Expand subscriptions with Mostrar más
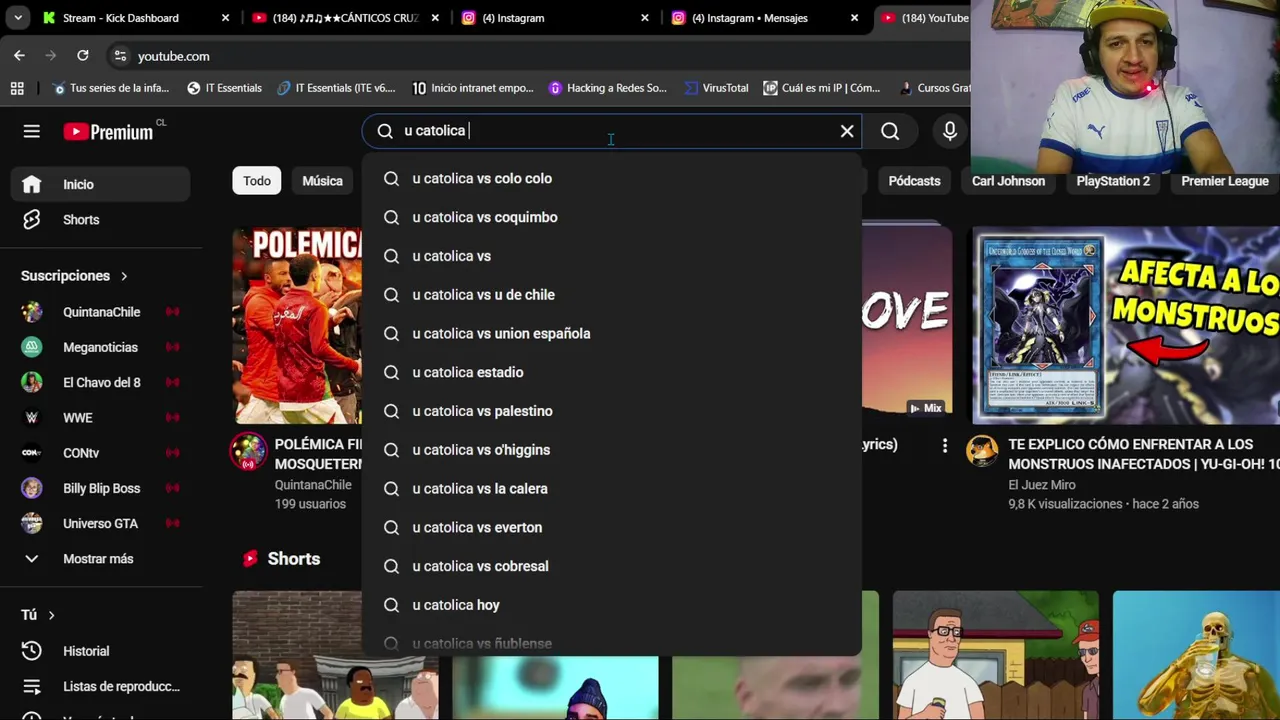Screen dimensions: 1280x720 click(100, 559)
